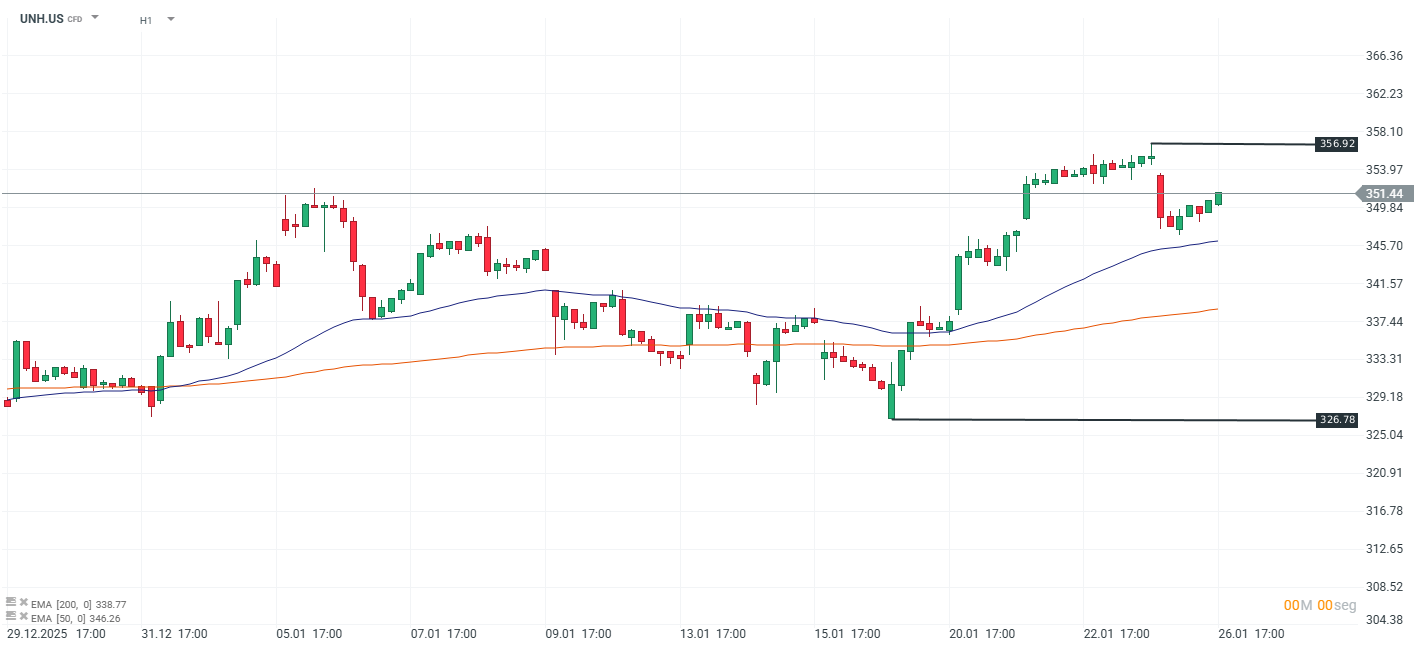This screenshot has height=650, width=1426.
Task: Open settings icon for EMA 50 indicator
Action: [x=10, y=617]
